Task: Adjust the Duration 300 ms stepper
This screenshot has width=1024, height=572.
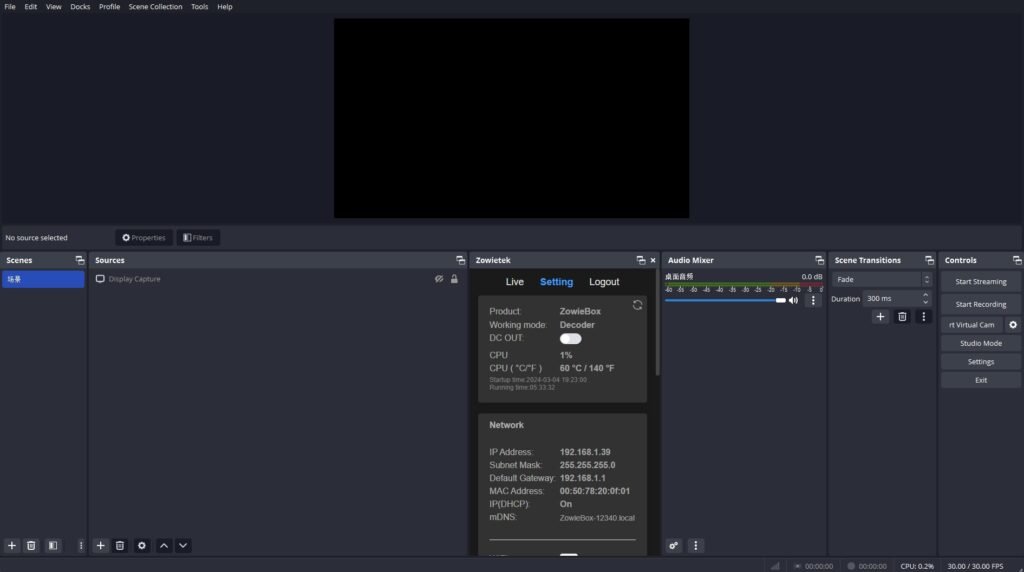Action: pyautogui.click(x=926, y=298)
